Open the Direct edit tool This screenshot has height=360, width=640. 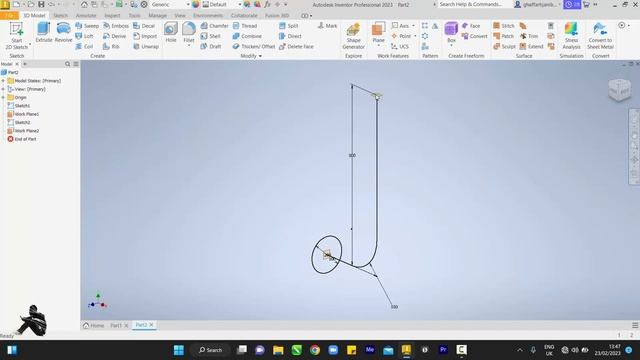click(290, 36)
